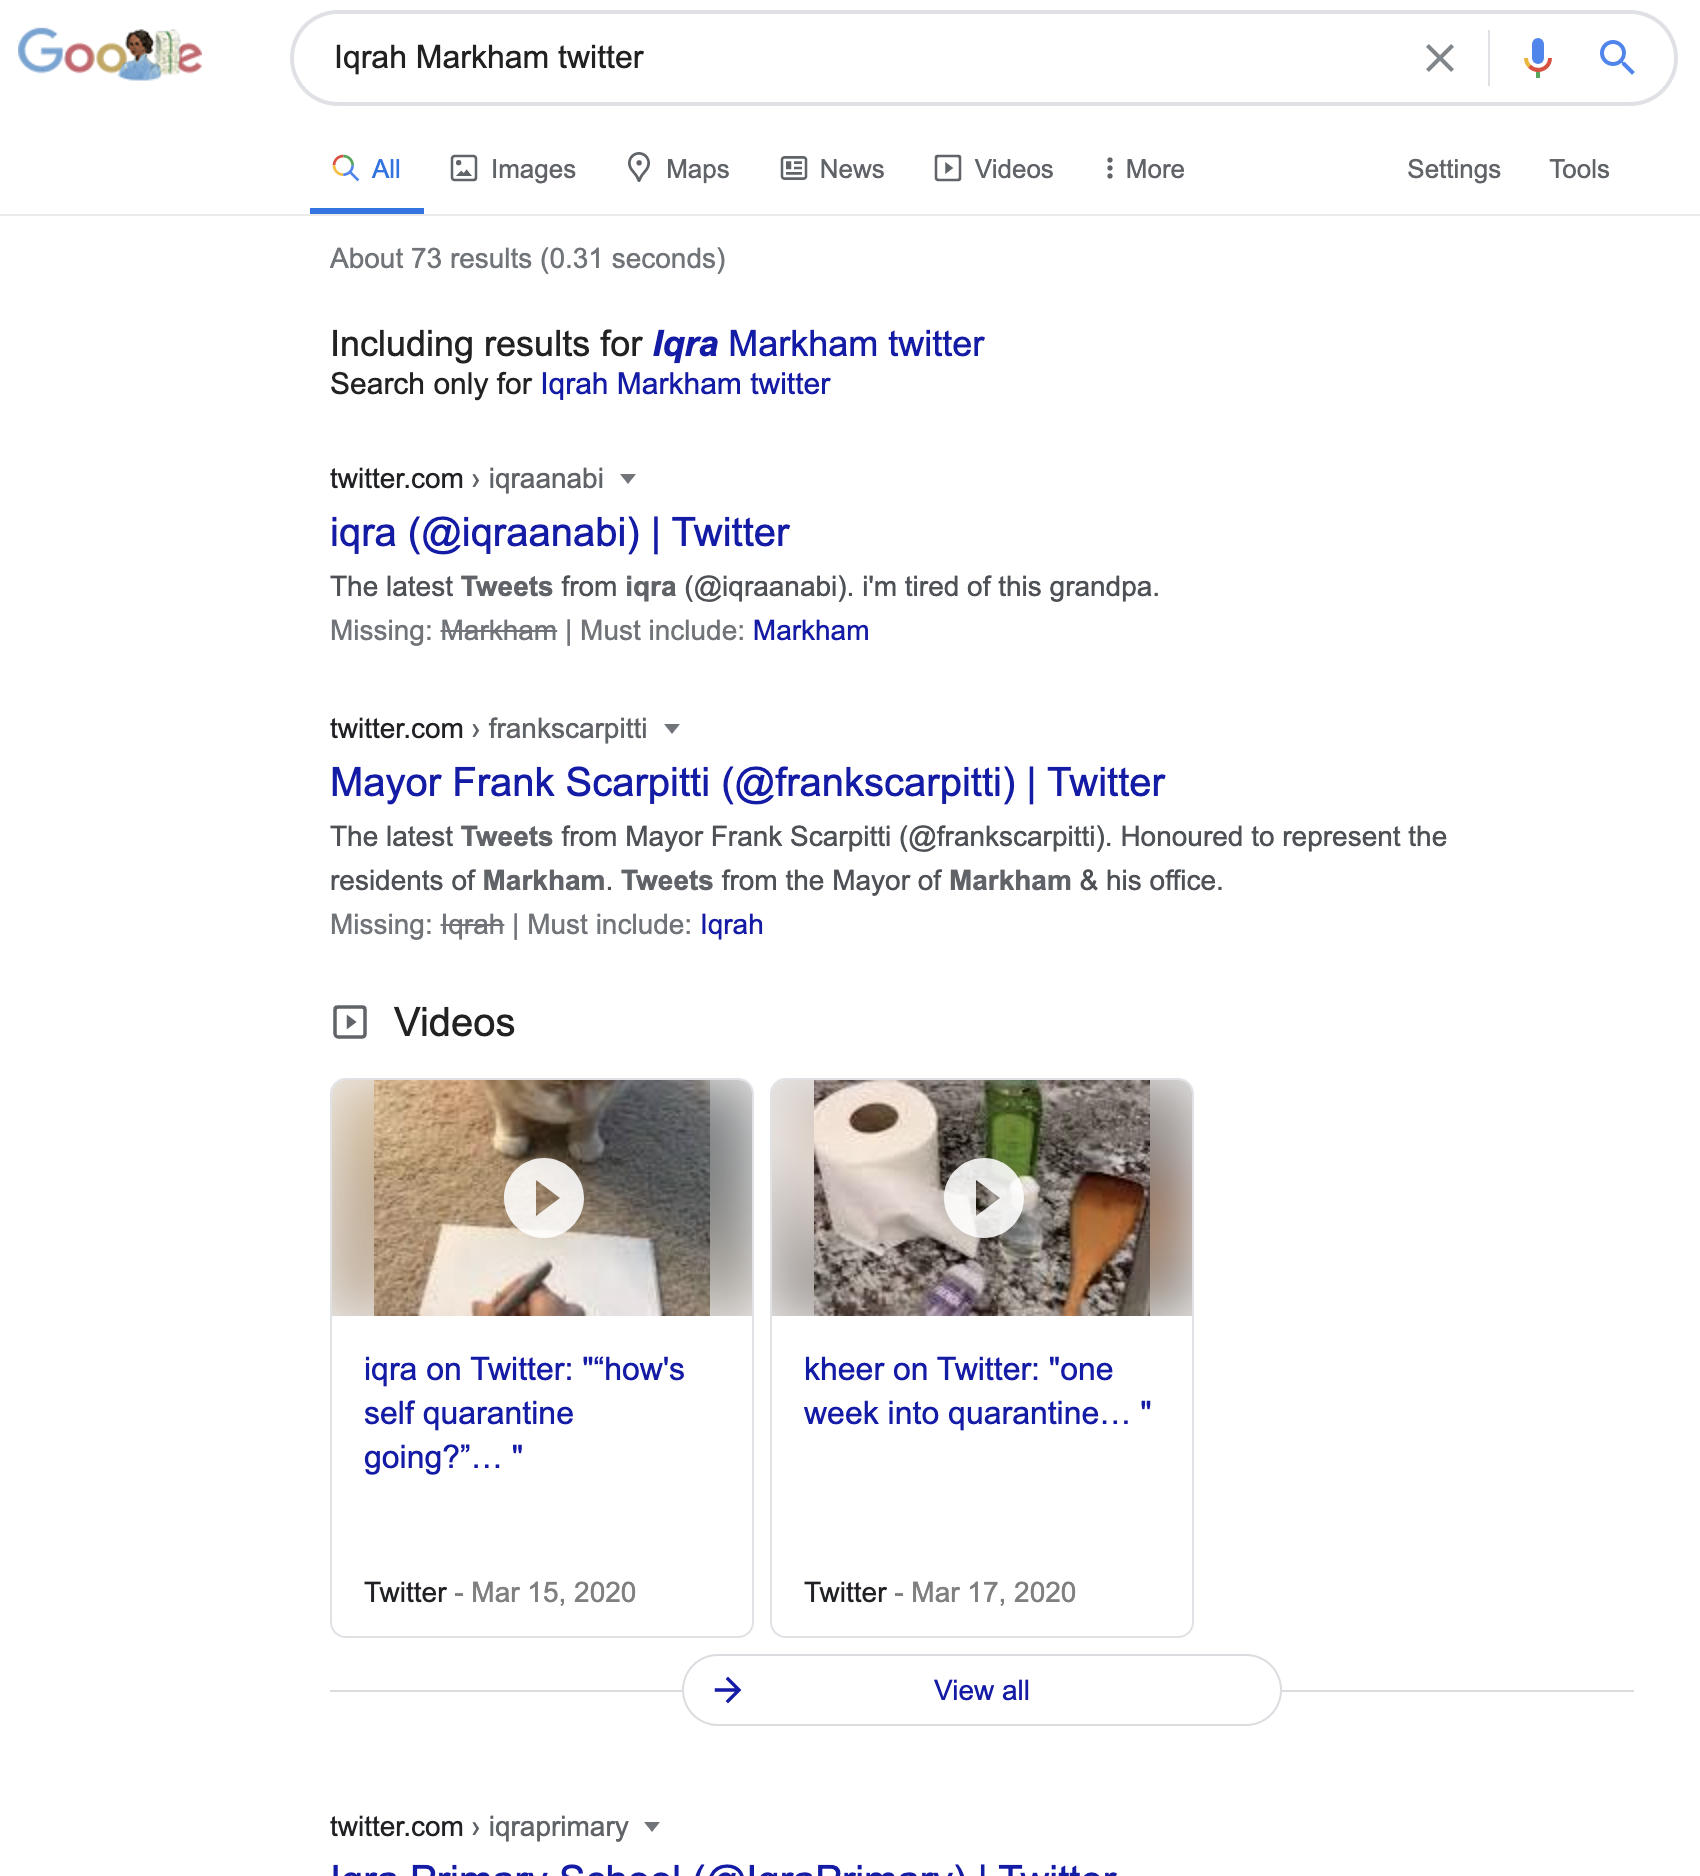This screenshot has width=1700, height=1876.
Task: Open the Maps tab
Action: pyautogui.click(x=678, y=169)
